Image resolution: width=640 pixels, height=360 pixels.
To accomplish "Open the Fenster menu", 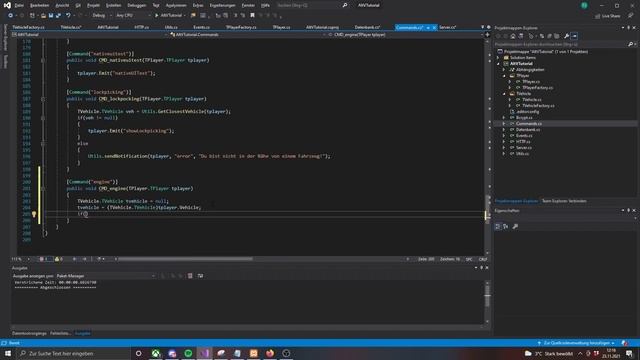I will pyautogui.click(x=248, y=5).
